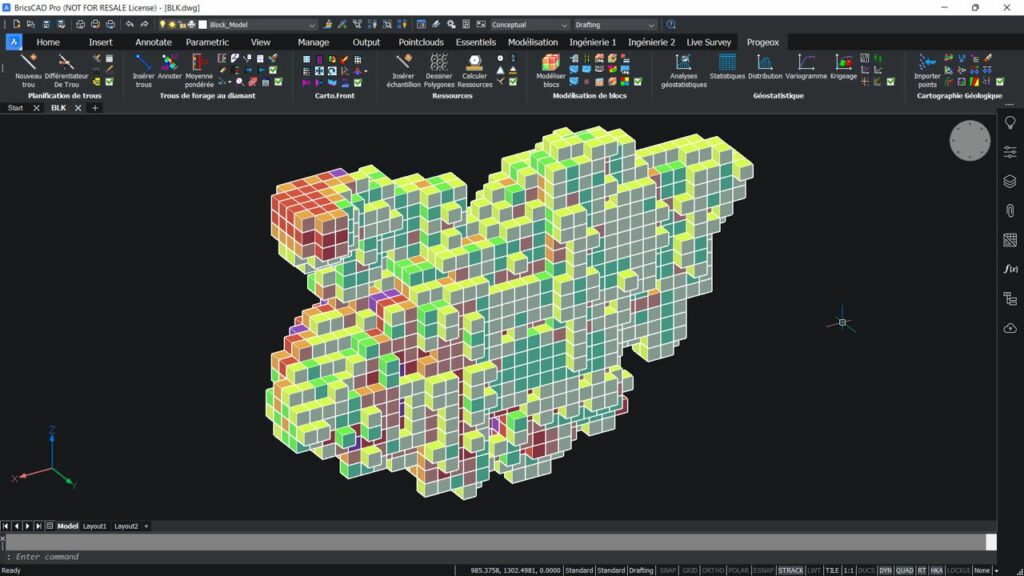The width and height of the screenshot is (1024, 576).
Task: Open Analyses géostatistiques tool
Action: click(683, 71)
